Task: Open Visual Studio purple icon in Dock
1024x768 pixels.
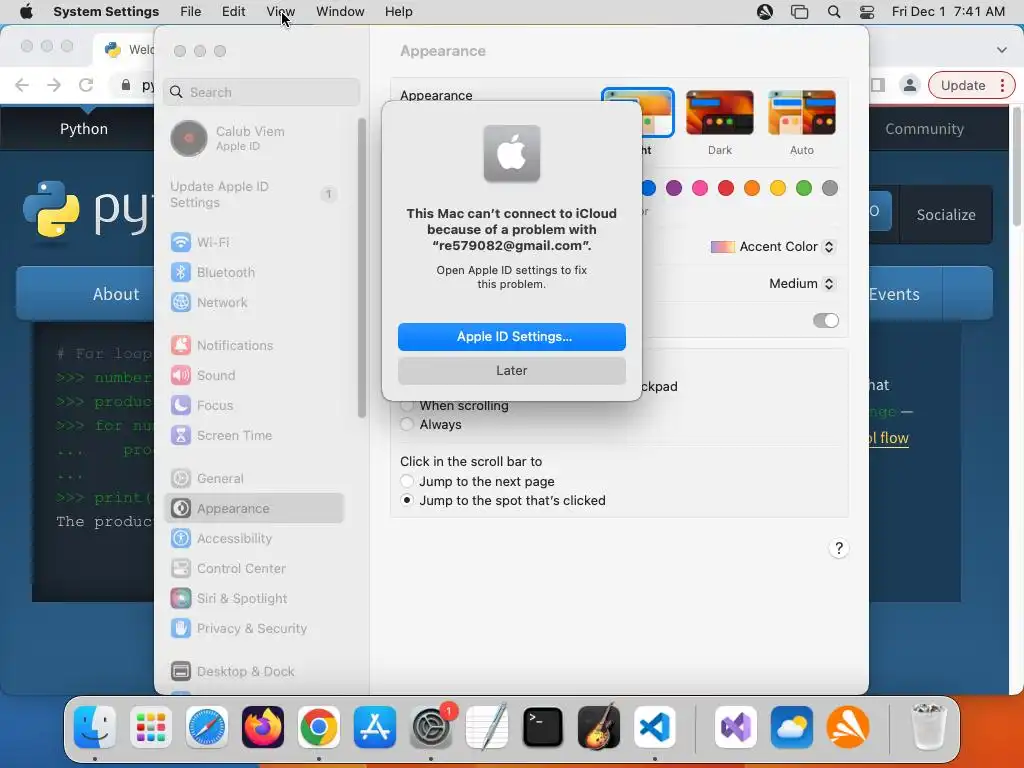Action: click(736, 727)
